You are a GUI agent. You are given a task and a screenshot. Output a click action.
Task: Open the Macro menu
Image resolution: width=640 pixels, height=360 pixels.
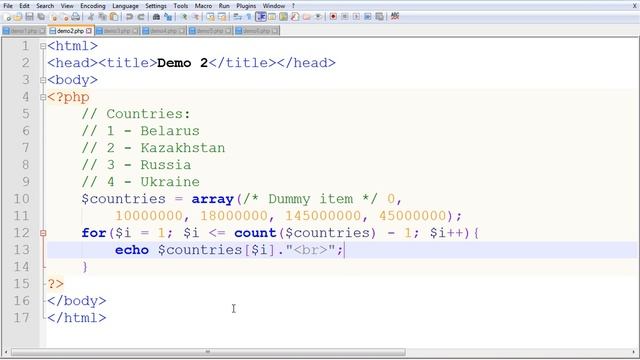[203, 6]
